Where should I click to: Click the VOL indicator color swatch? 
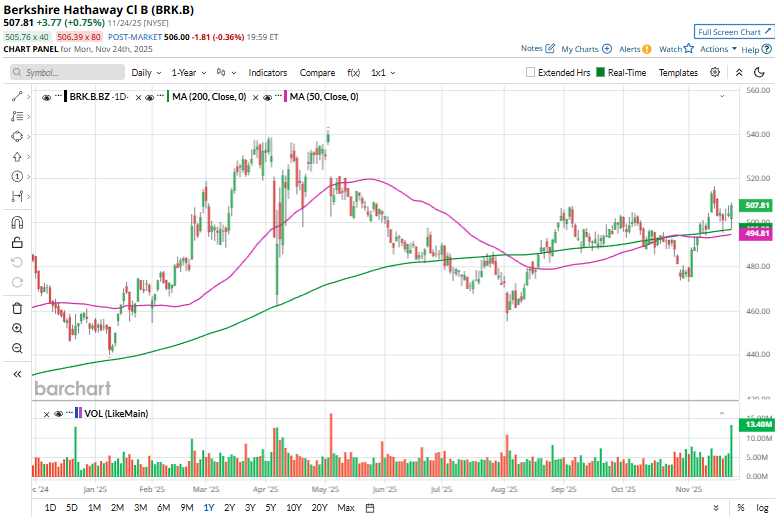click(x=78, y=413)
